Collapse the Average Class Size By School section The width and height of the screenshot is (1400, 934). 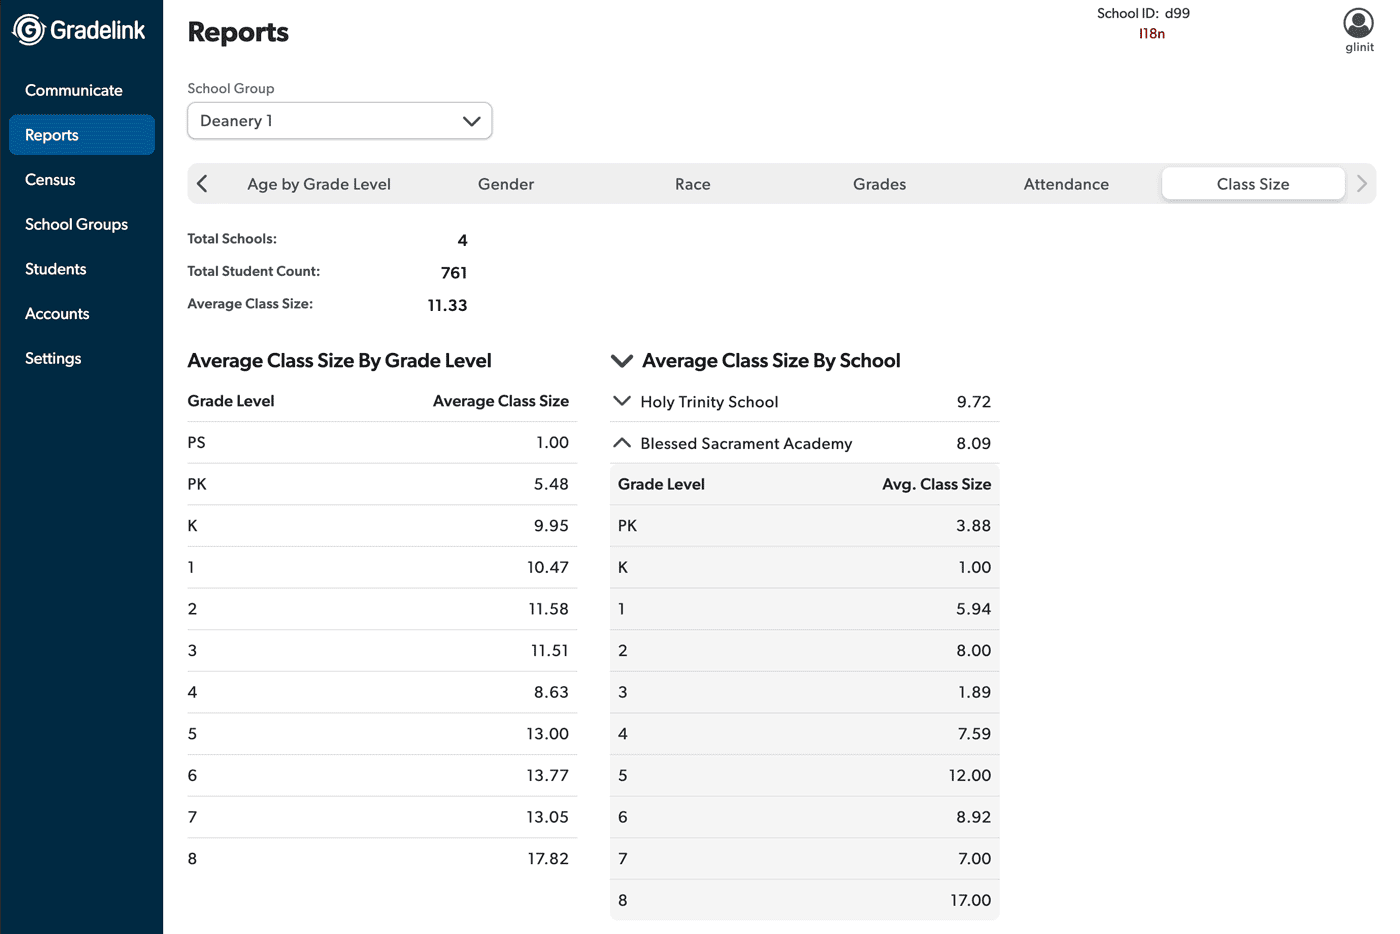coord(622,361)
